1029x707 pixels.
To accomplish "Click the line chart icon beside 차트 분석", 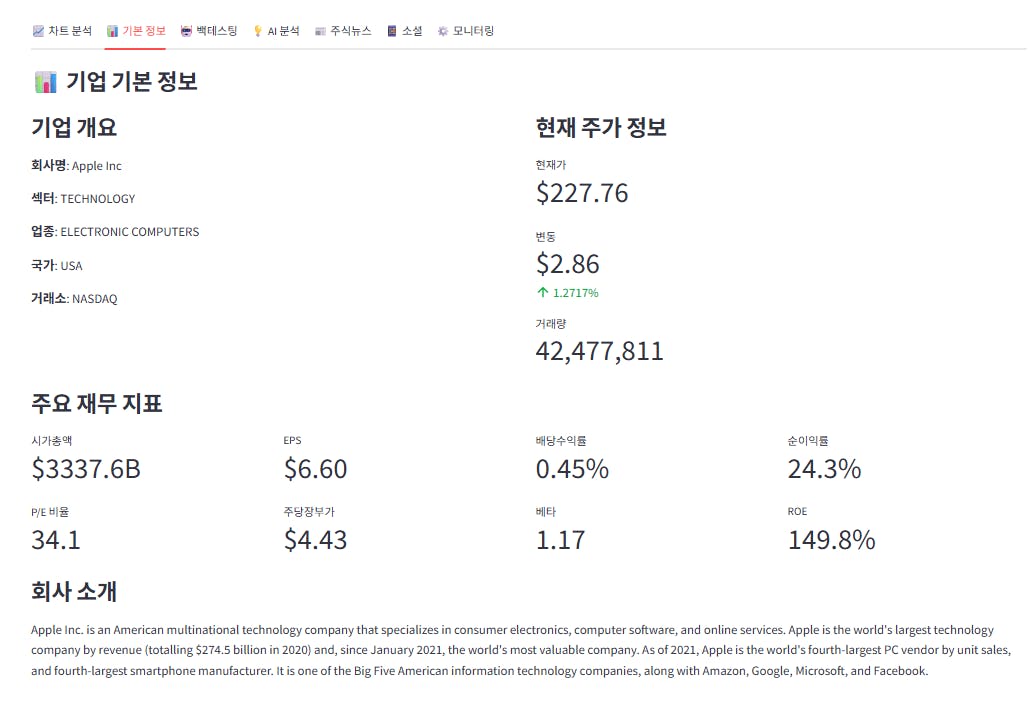I will [38, 31].
